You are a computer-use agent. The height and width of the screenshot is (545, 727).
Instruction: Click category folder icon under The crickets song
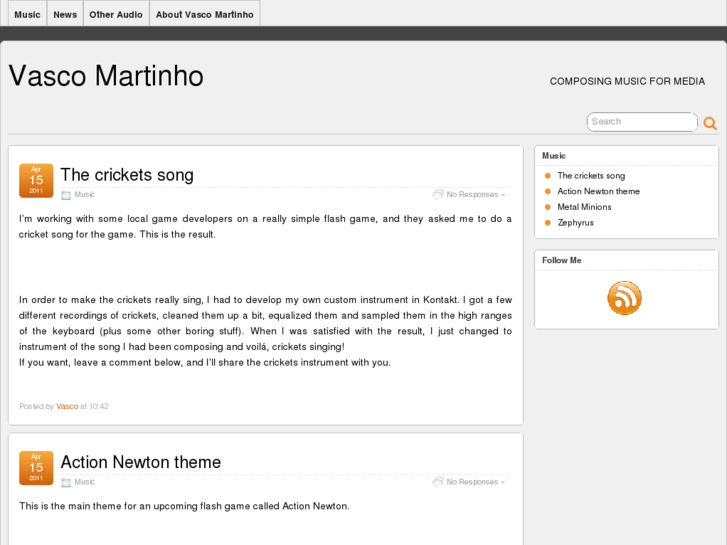(x=66, y=195)
